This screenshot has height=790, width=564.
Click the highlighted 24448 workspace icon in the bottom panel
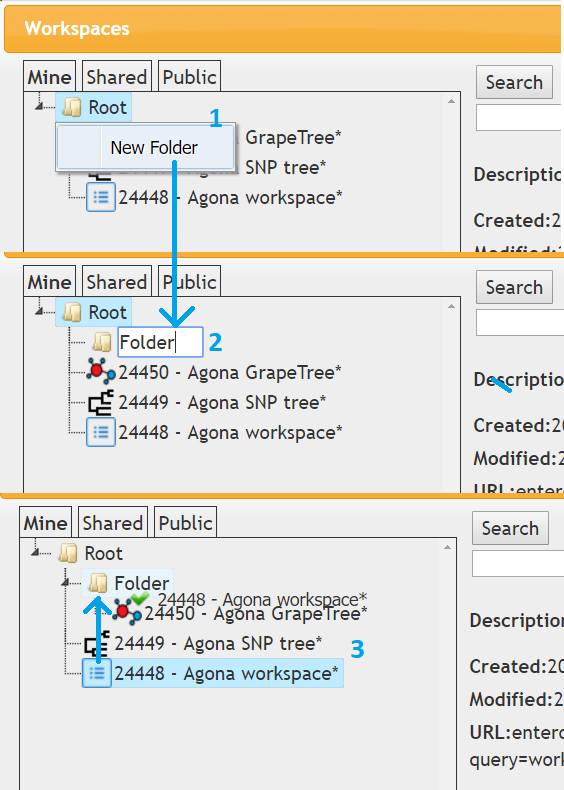97,673
